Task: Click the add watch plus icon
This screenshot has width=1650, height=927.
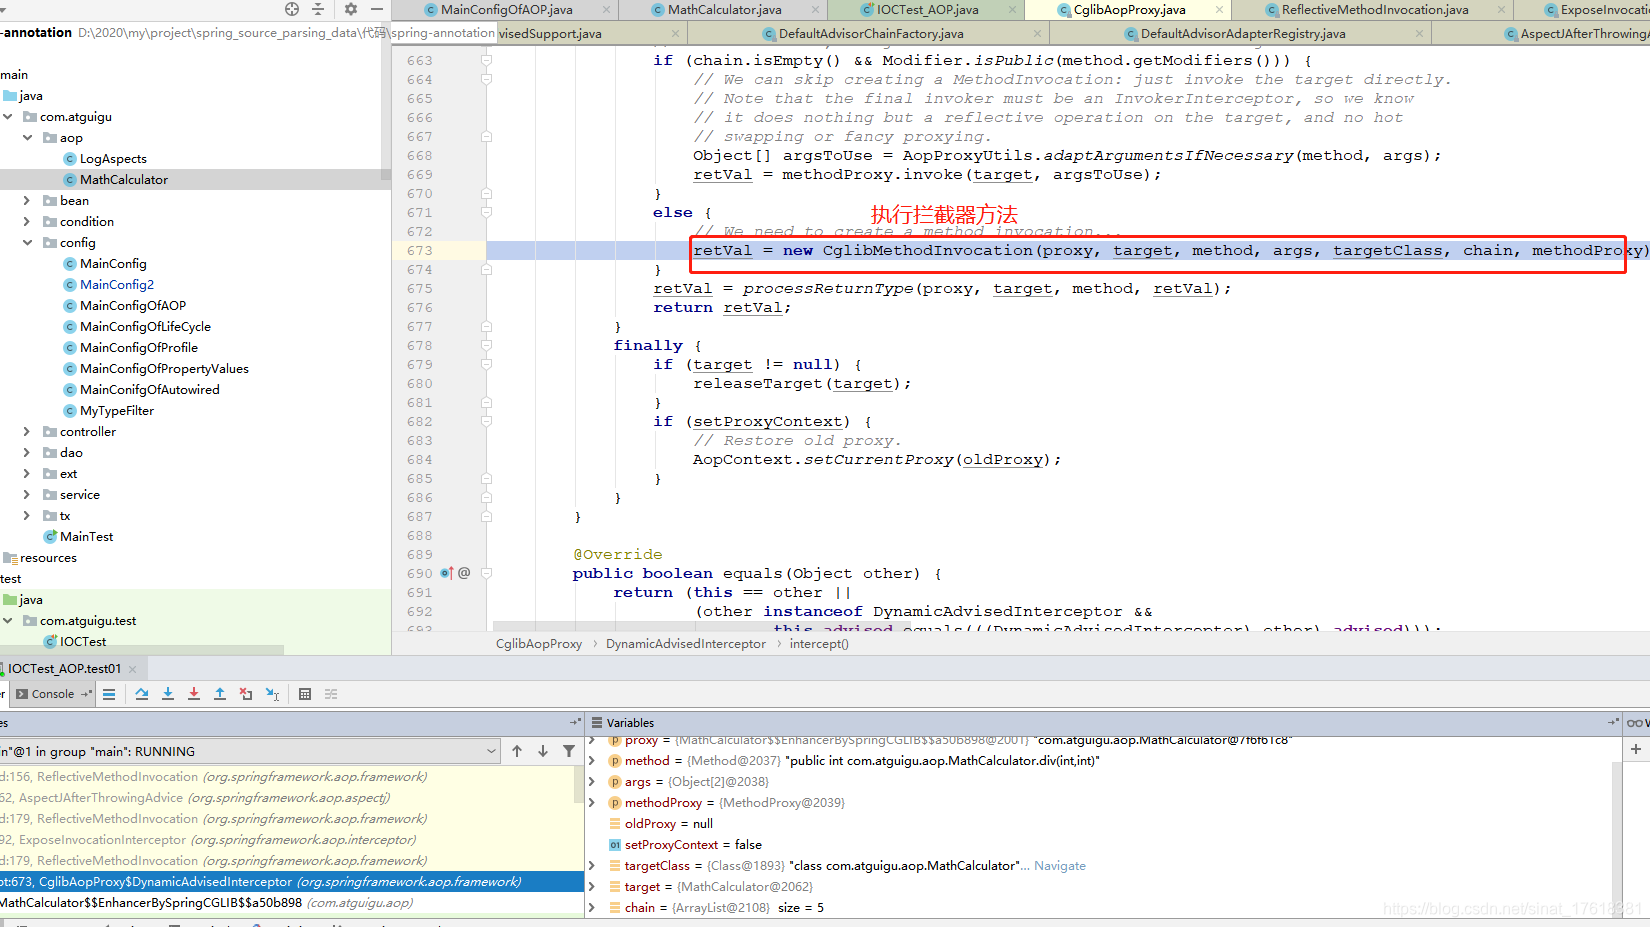Action: pyautogui.click(x=1636, y=749)
